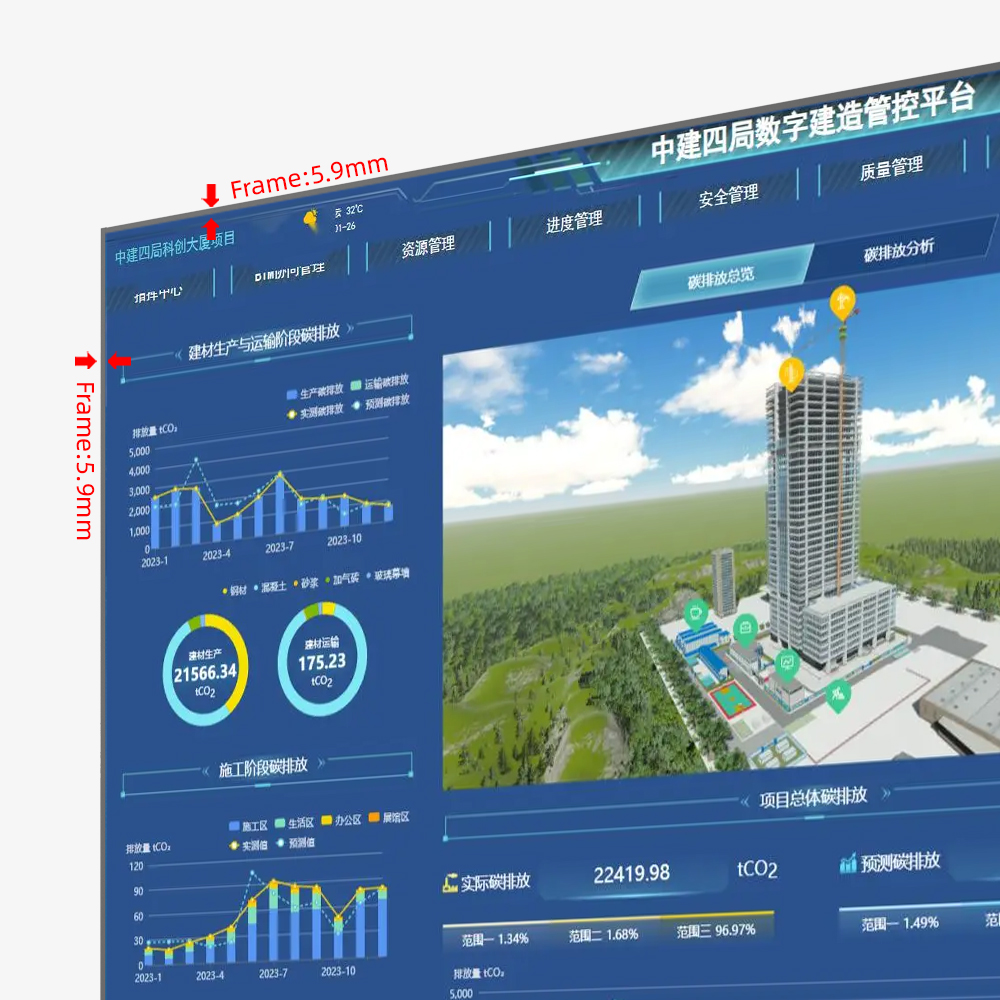Click the 实际碳排放 factory icon

(450, 884)
